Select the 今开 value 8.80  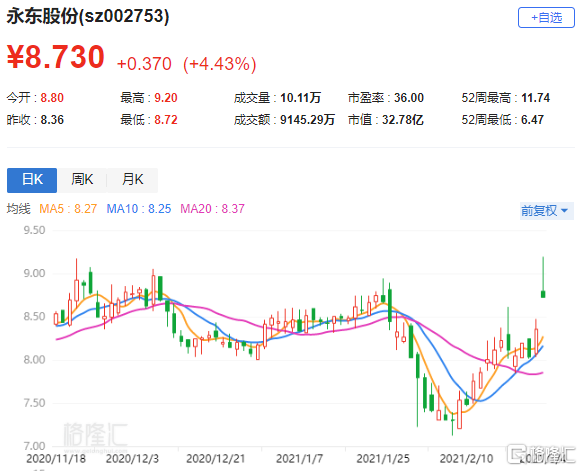pyautogui.click(x=52, y=98)
